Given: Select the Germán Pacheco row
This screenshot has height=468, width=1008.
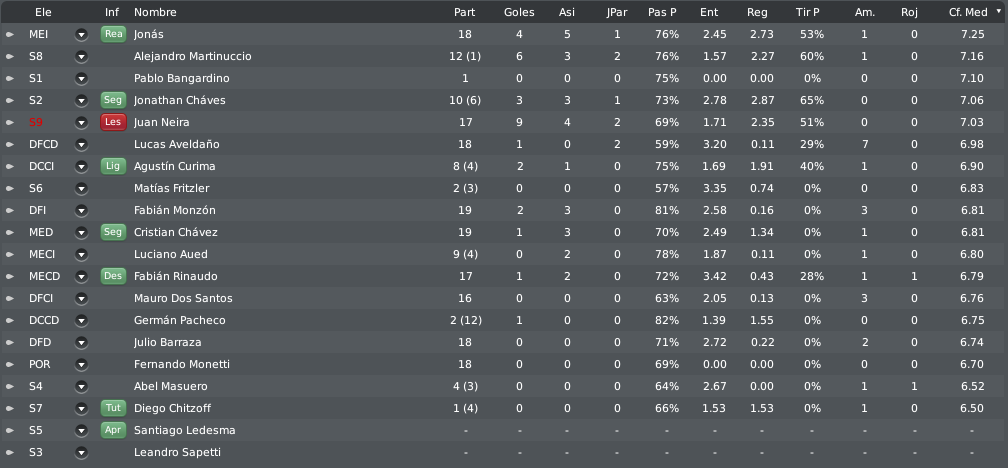Looking at the screenshot, I should point(504,320).
